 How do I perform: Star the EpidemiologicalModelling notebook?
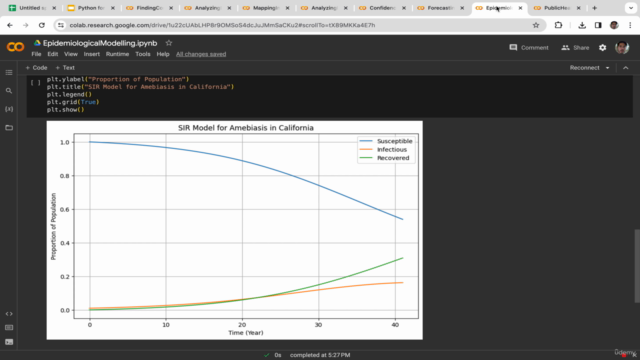[169, 43]
